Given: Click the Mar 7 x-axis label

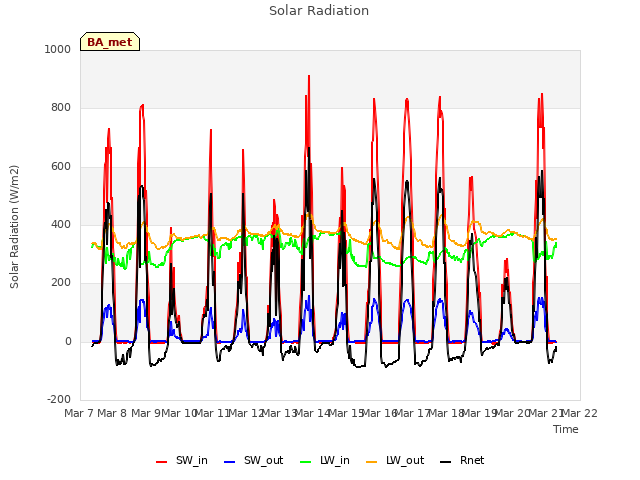Looking at the screenshot, I should point(80,413).
